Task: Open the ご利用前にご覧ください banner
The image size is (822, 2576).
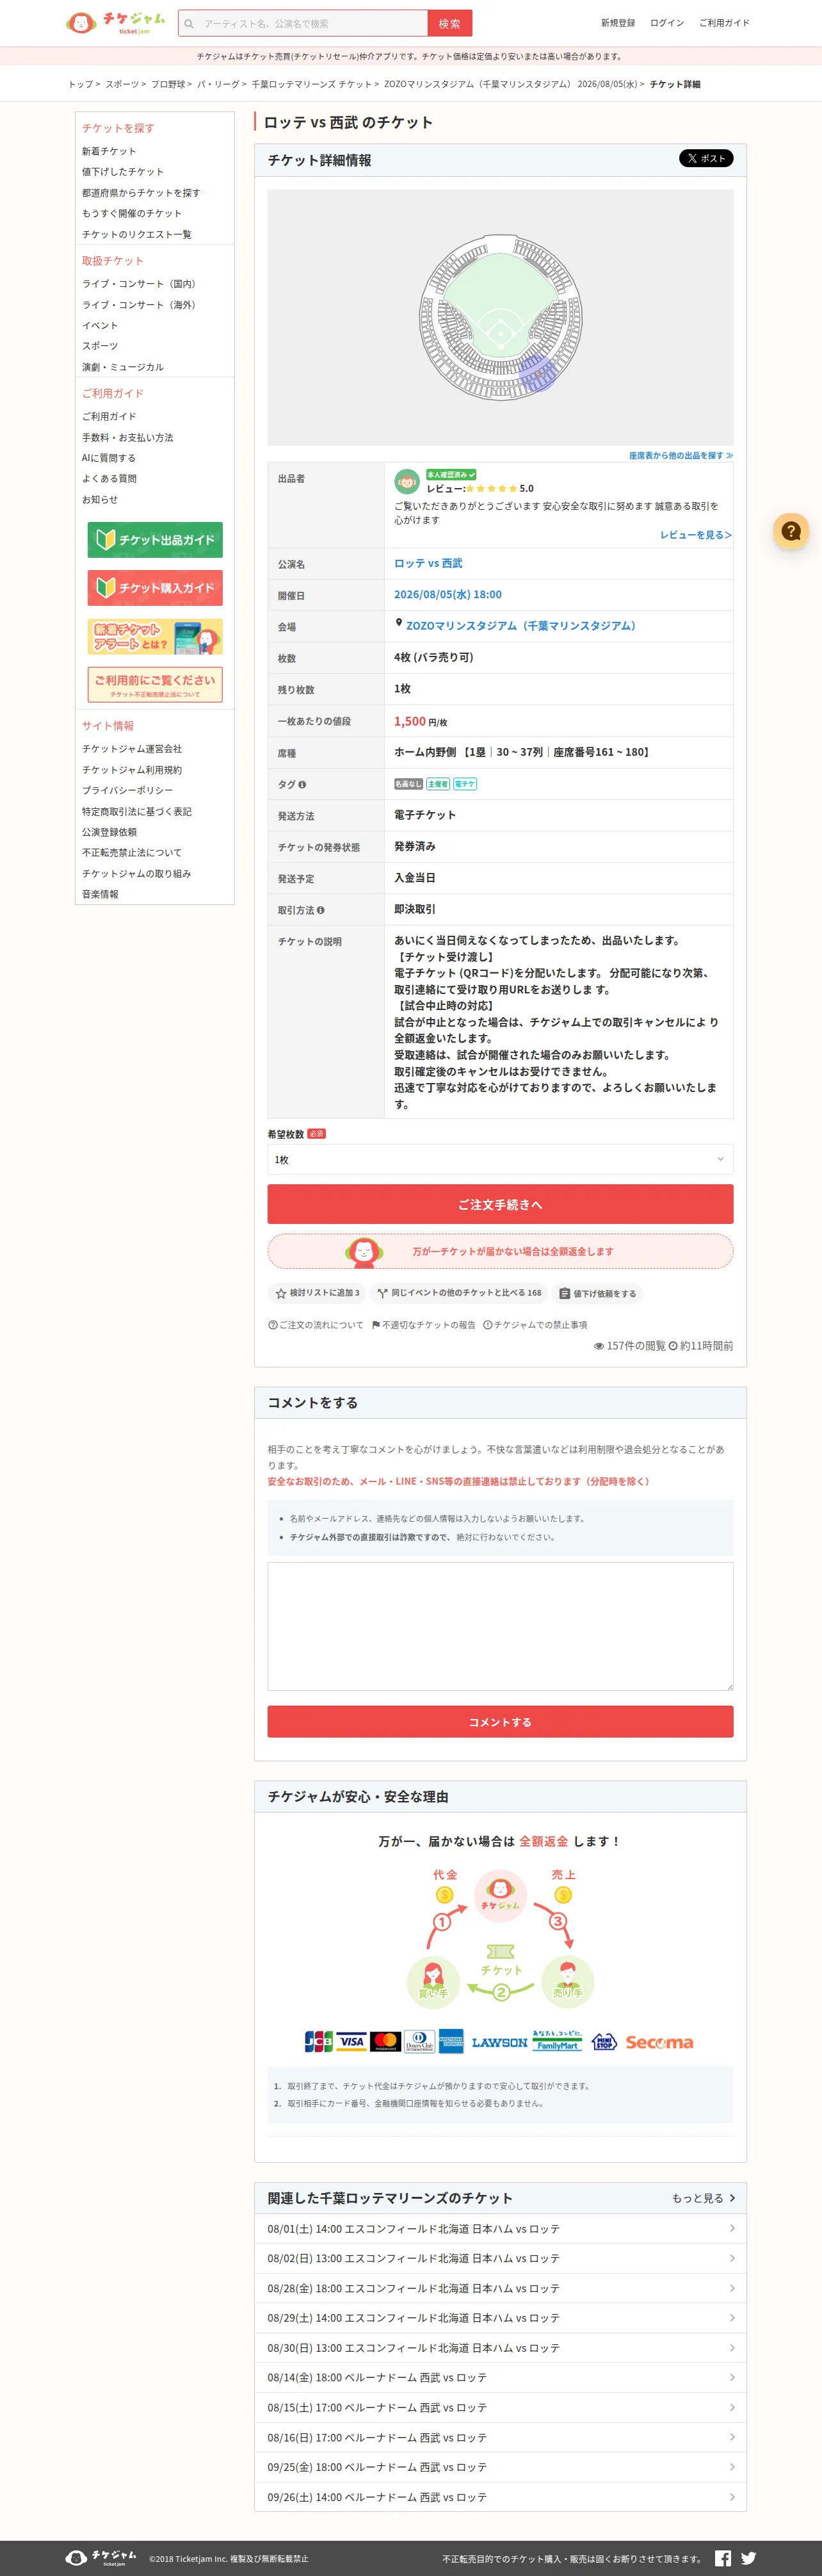Action: [x=155, y=685]
